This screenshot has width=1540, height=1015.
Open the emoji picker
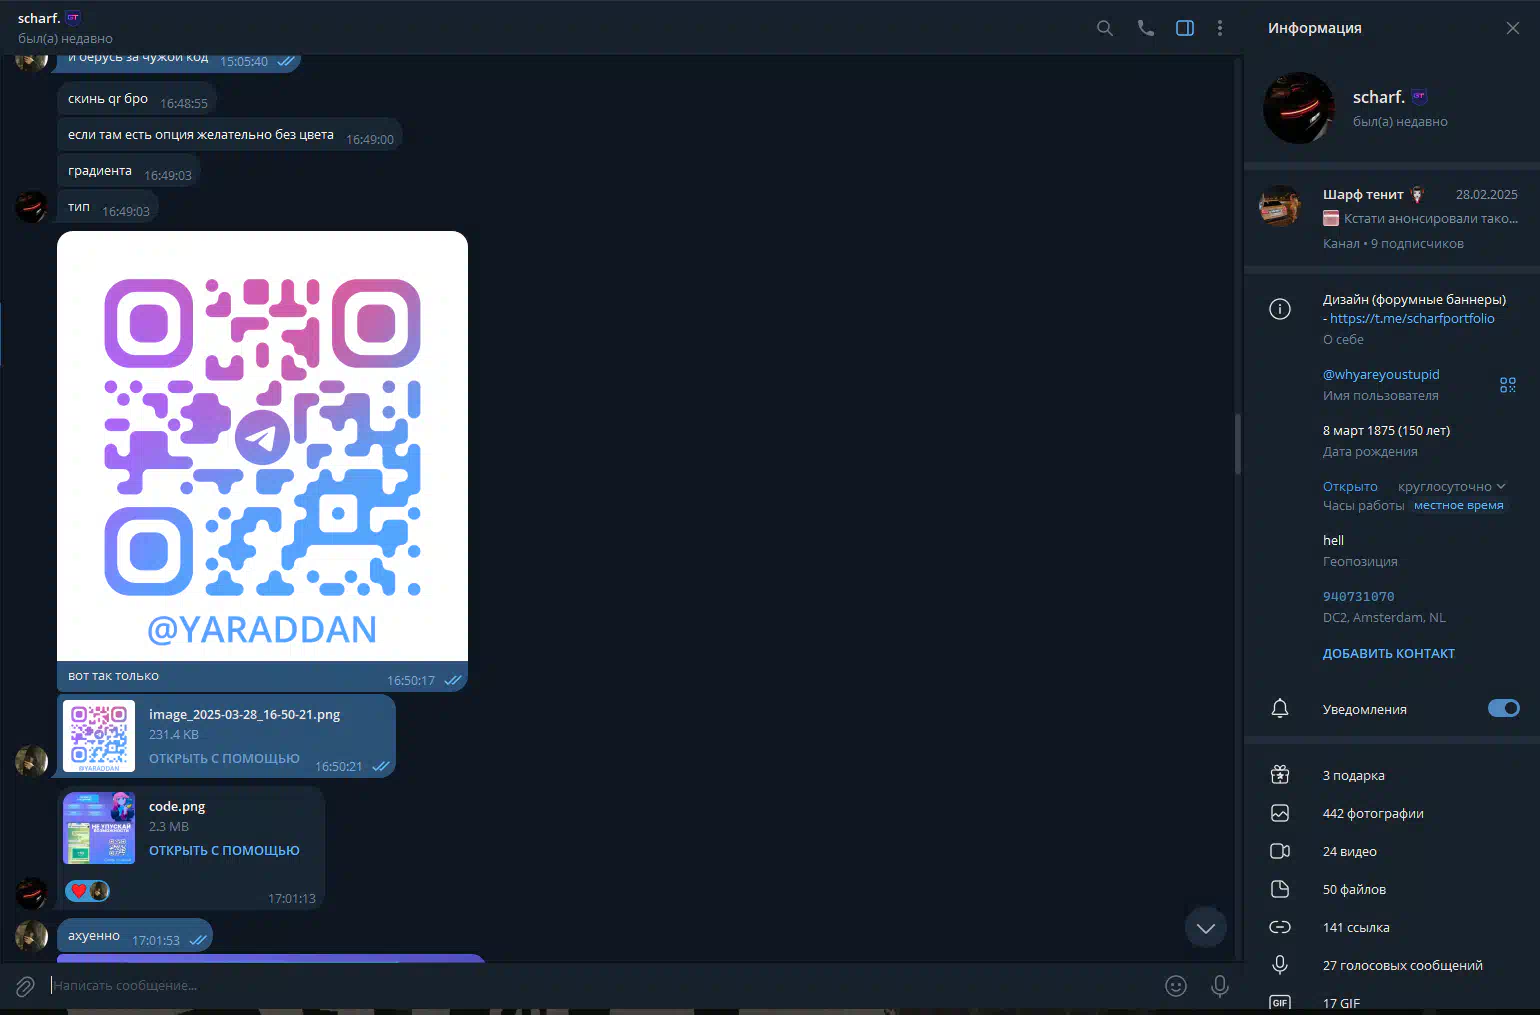(x=1176, y=986)
